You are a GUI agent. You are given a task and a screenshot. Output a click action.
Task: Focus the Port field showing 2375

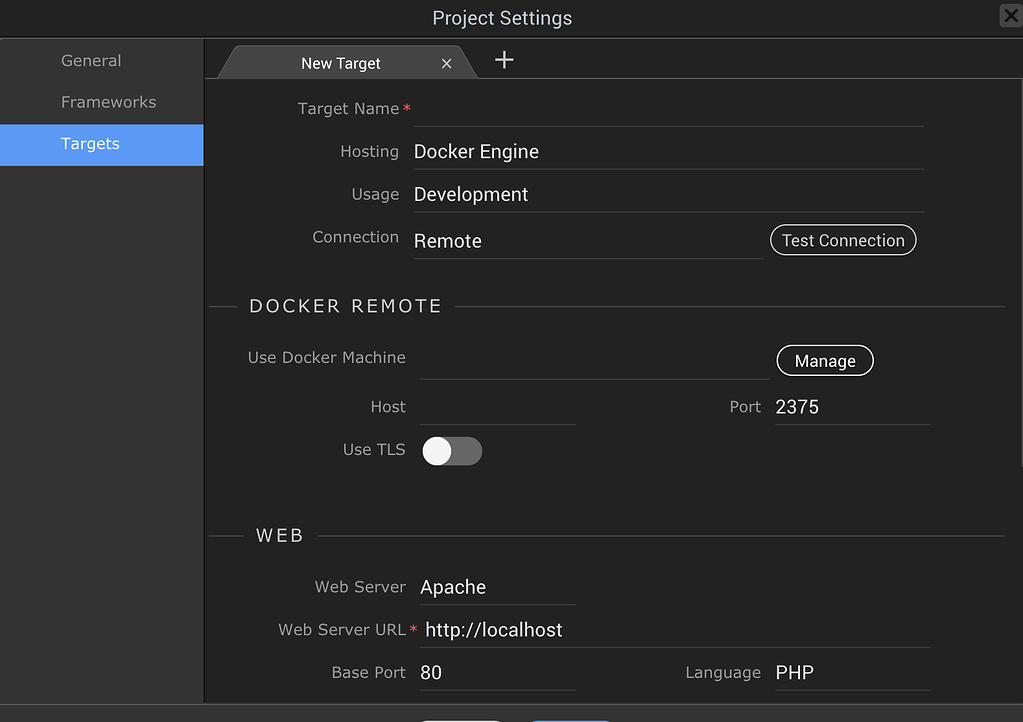(x=853, y=408)
